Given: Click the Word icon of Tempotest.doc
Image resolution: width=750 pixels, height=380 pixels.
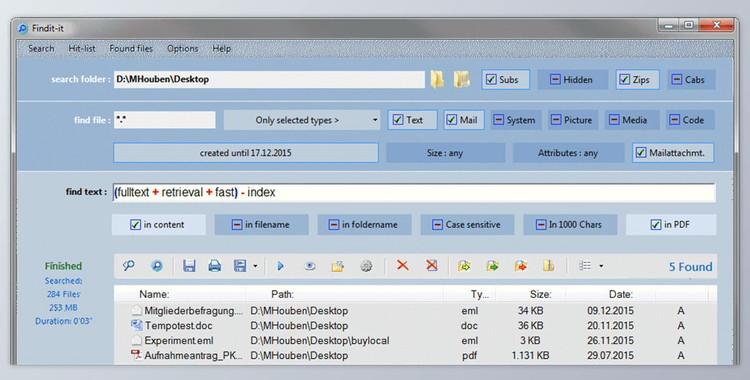Looking at the screenshot, I should tap(137, 325).
